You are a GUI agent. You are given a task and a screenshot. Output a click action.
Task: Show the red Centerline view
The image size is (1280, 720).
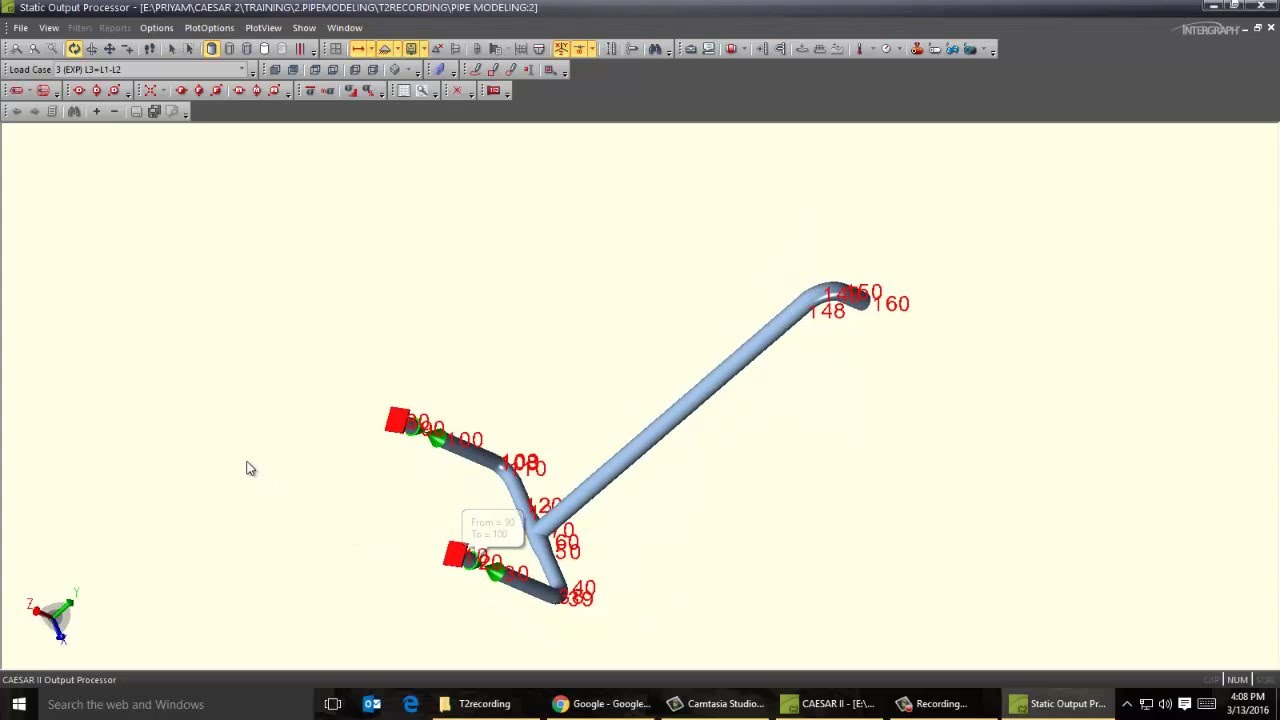coord(300,48)
